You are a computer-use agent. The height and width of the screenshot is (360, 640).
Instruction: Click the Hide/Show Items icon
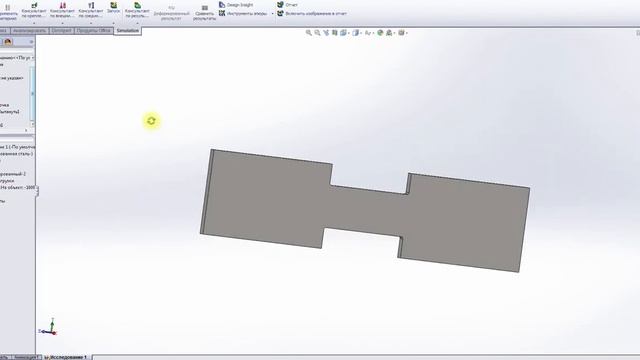coord(367,33)
